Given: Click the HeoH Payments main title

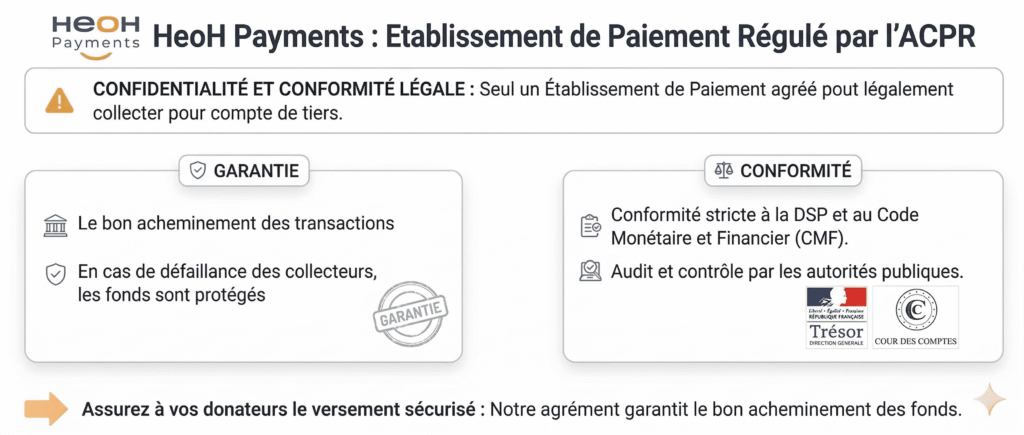Looking at the screenshot, I should pyautogui.click(x=563, y=38).
